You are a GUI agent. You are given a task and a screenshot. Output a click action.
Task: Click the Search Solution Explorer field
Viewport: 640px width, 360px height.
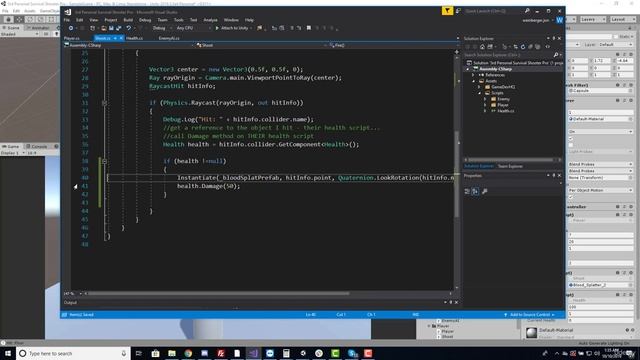tap(508, 55)
